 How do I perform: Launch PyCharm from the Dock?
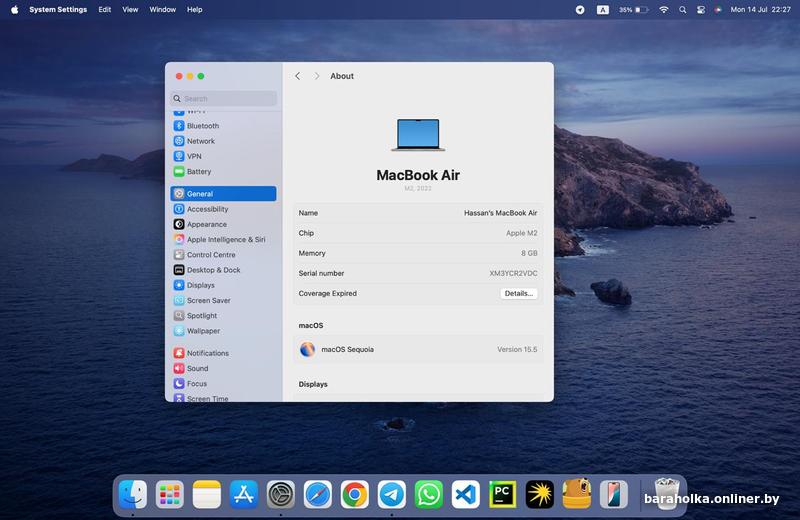click(x=503, y=494)
